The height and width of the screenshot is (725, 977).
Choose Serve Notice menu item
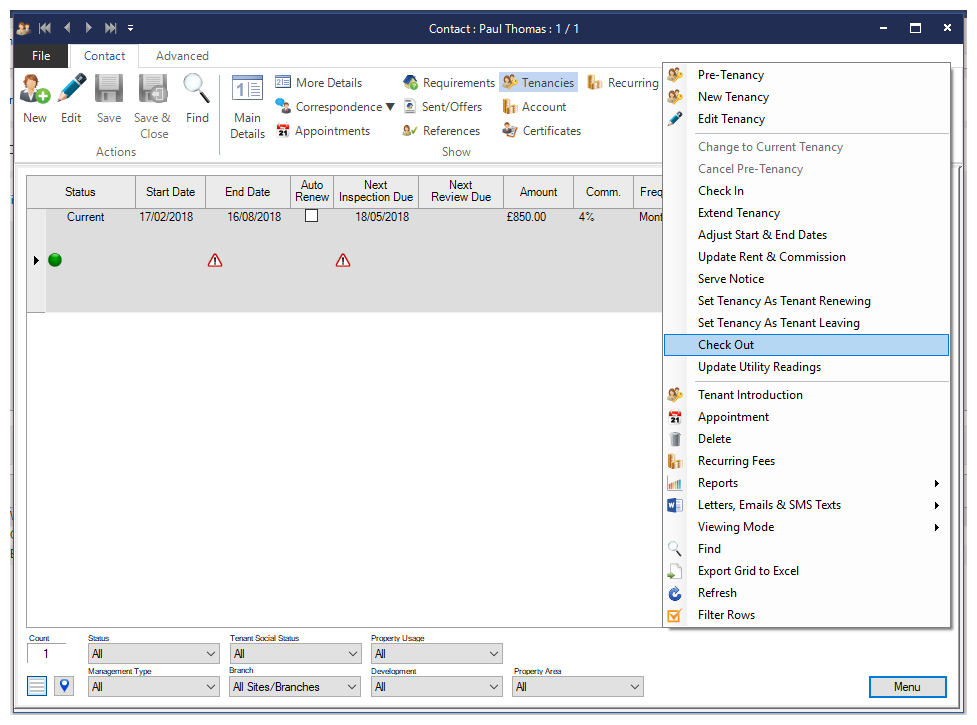pyautogui.click(x=731, y=279)
